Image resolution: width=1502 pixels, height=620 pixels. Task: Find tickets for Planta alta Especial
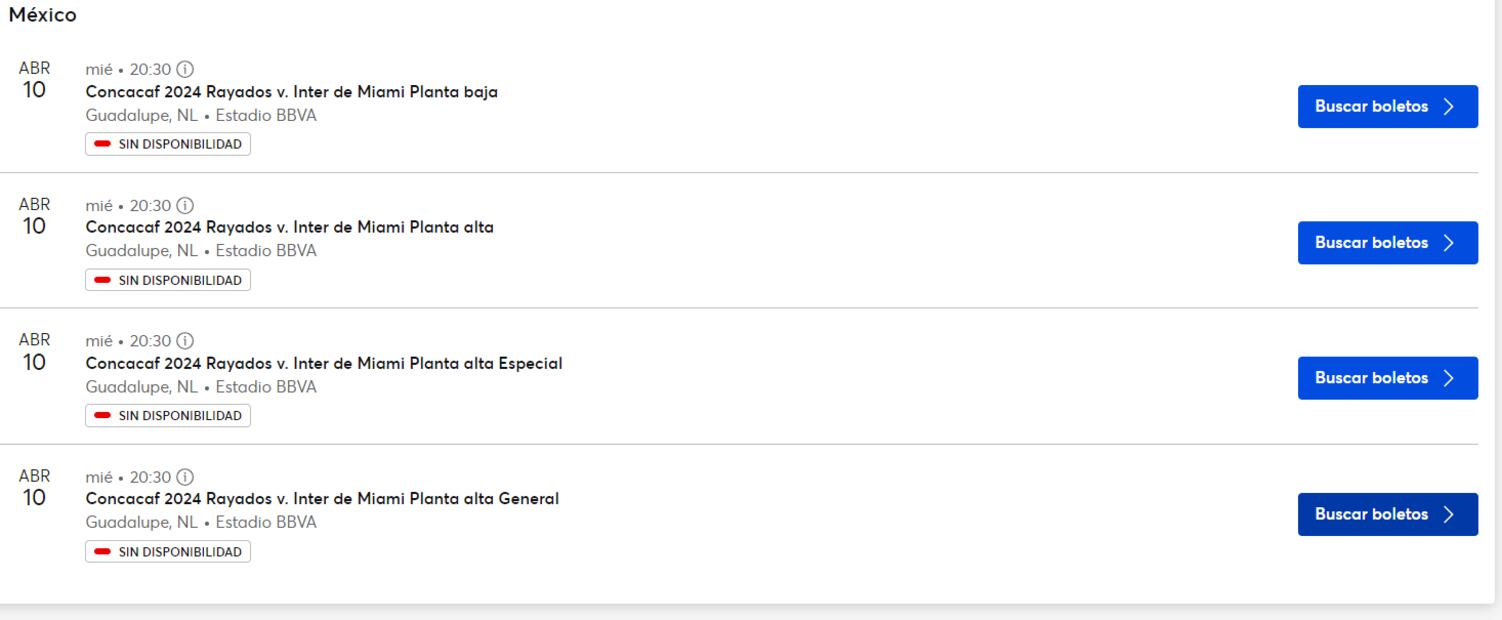(1387, 379)
